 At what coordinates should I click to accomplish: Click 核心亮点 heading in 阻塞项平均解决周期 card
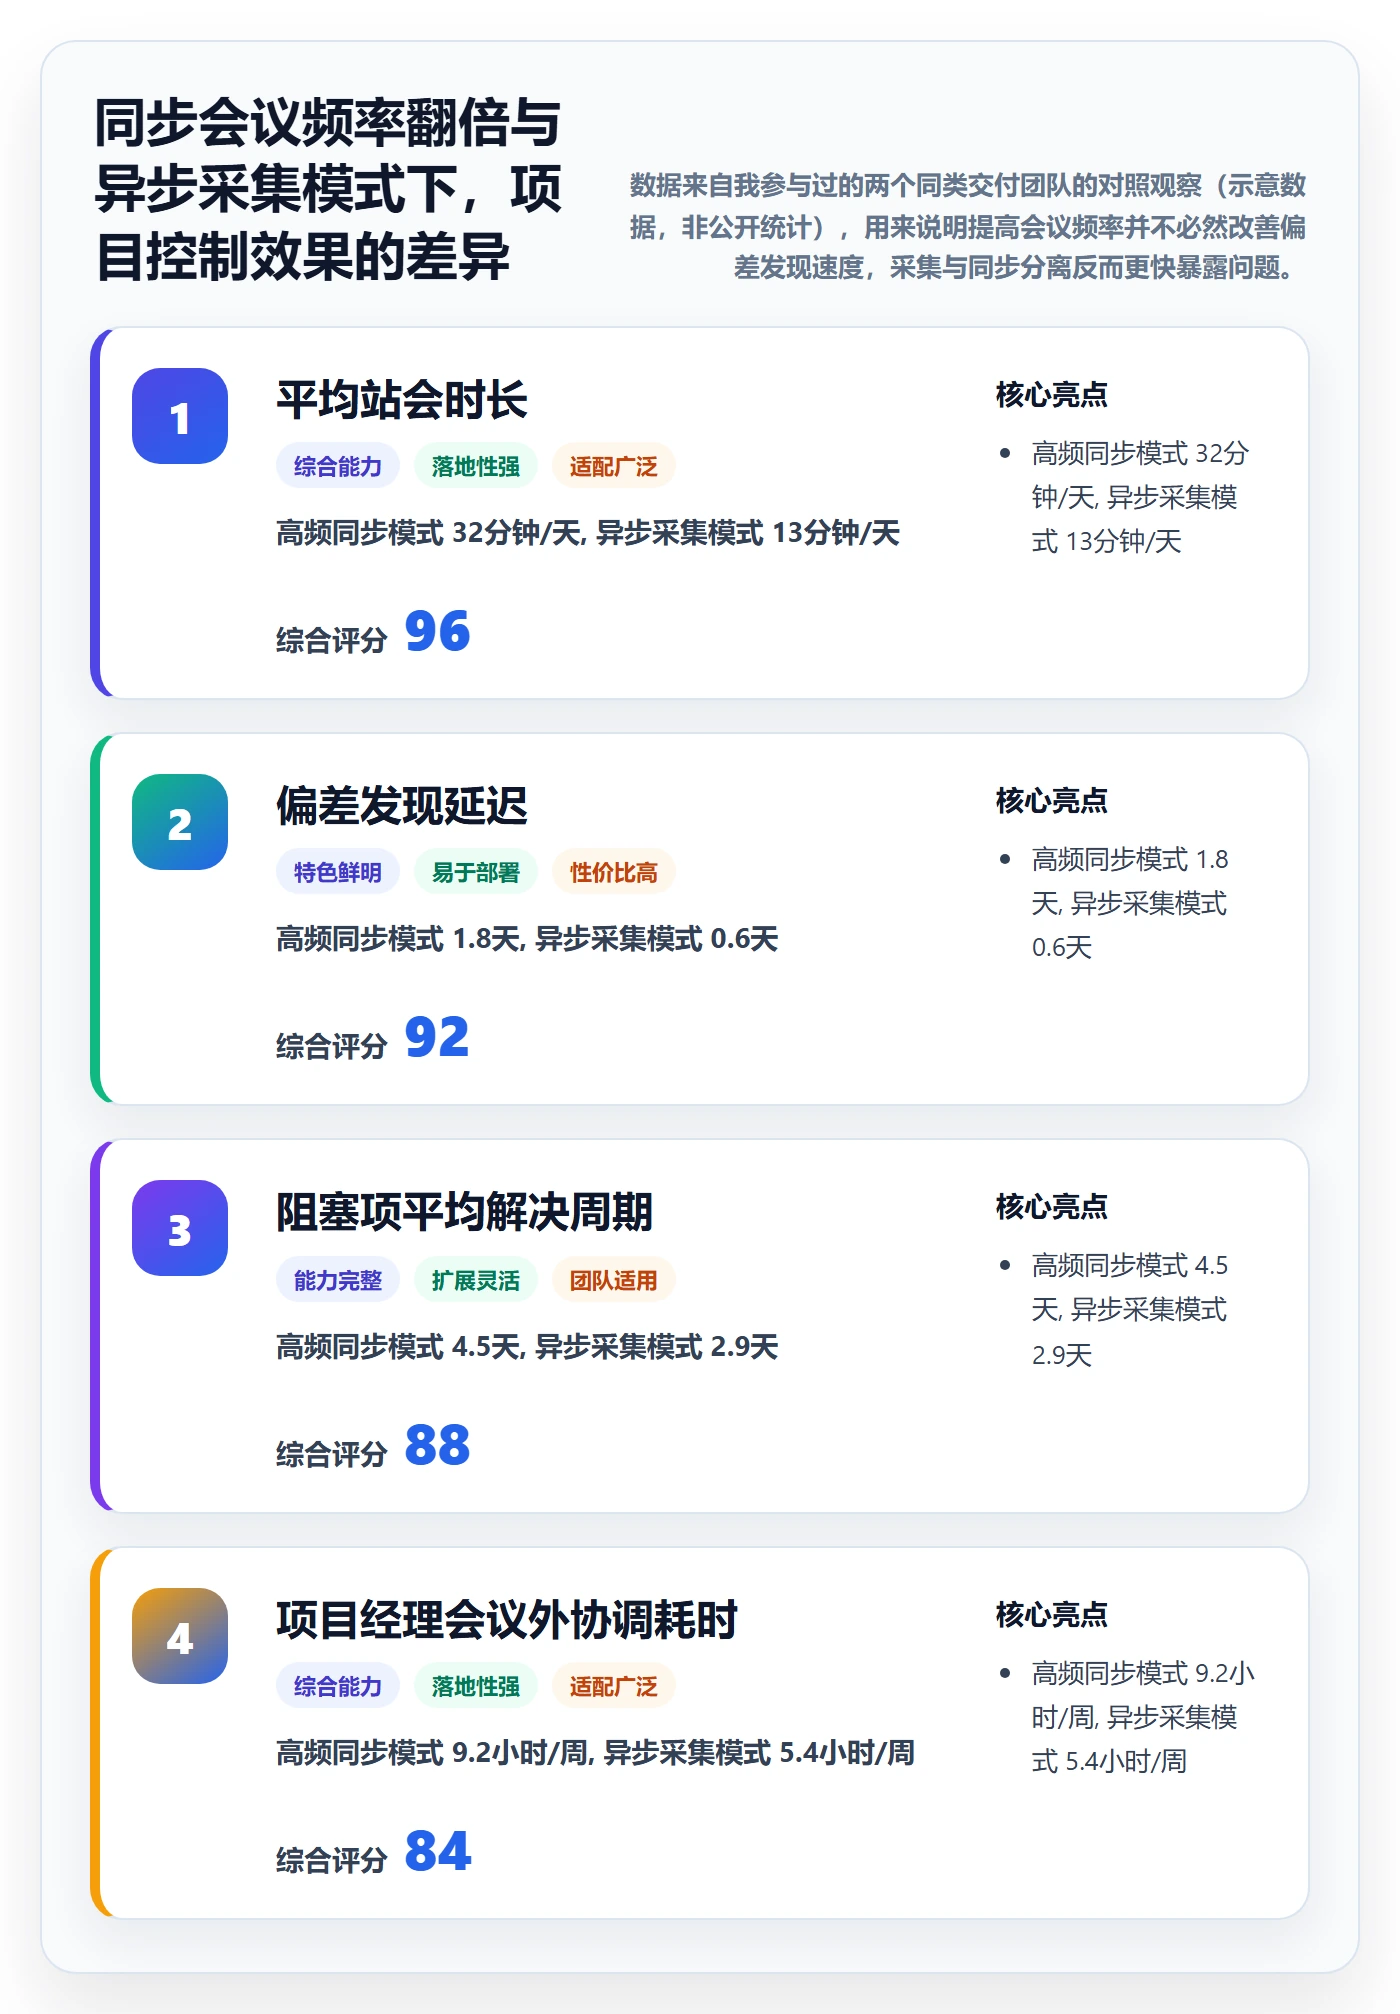[1052, 1207]
